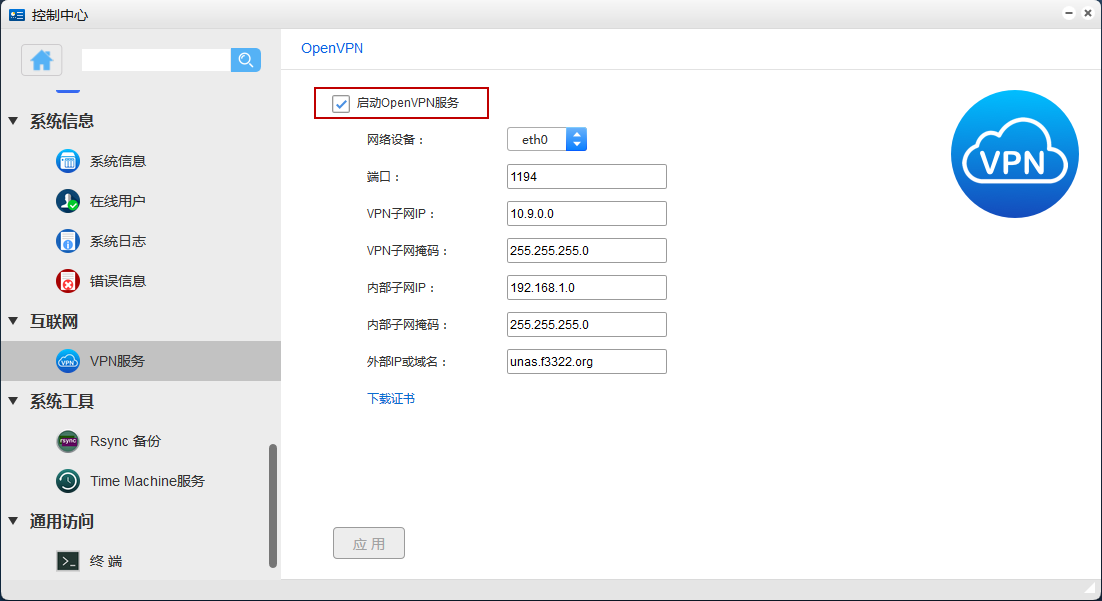The image size is (1102, 601).
Task: Collapse the 互联网 section
Action: (13, 321)
